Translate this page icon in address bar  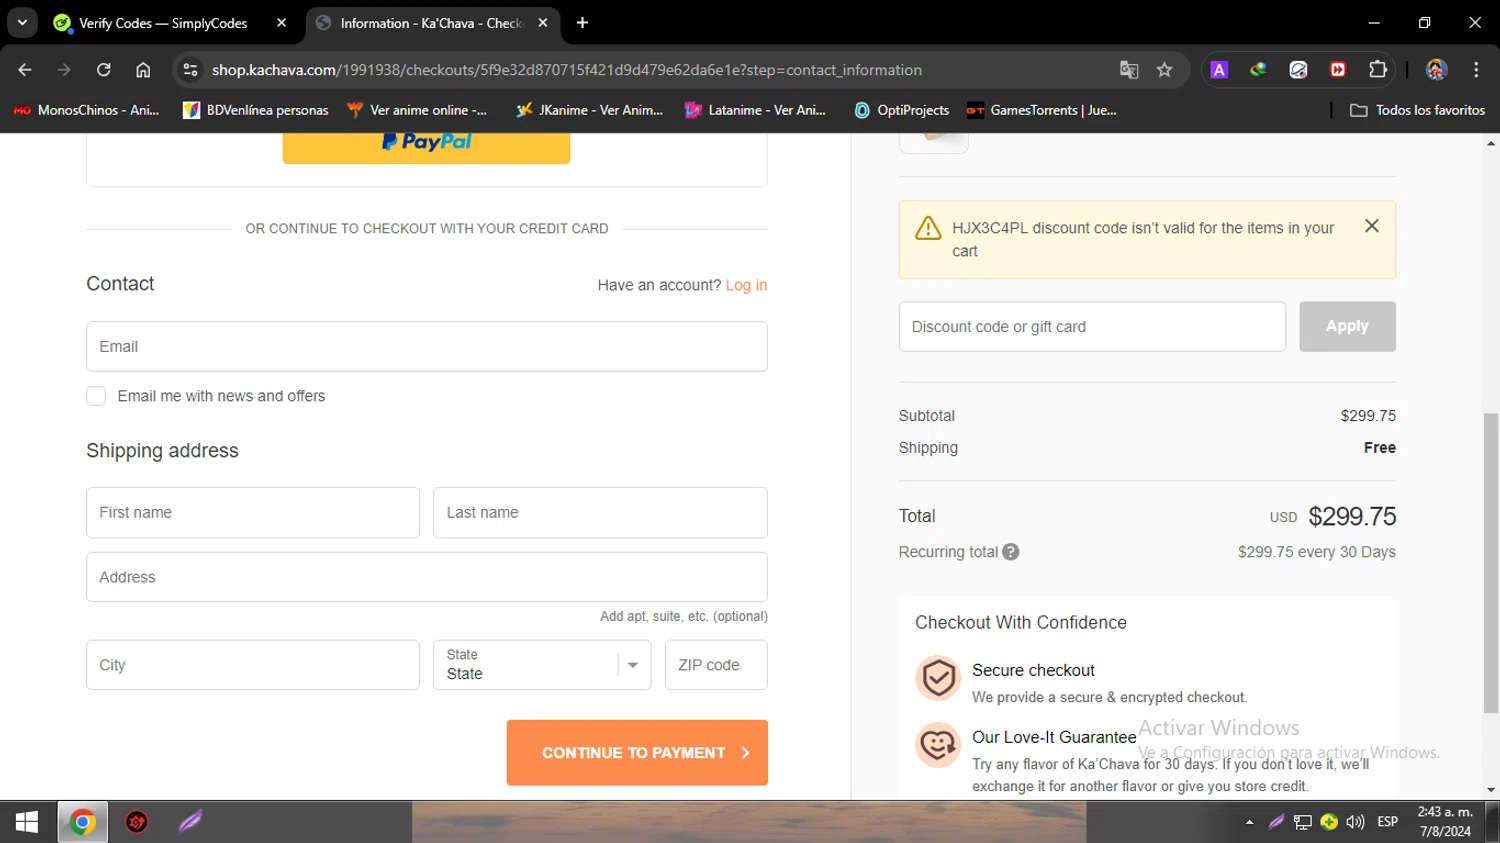pos(1129,70)
